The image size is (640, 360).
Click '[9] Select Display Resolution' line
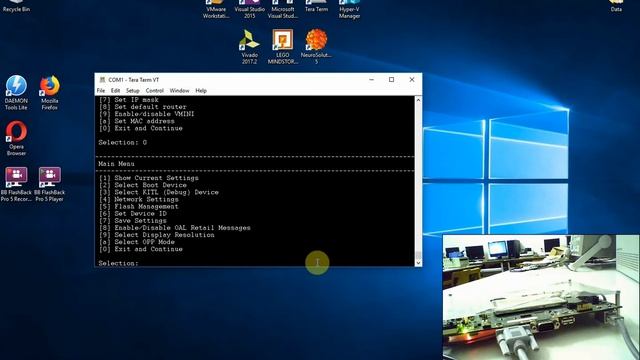tap(157, 235)
